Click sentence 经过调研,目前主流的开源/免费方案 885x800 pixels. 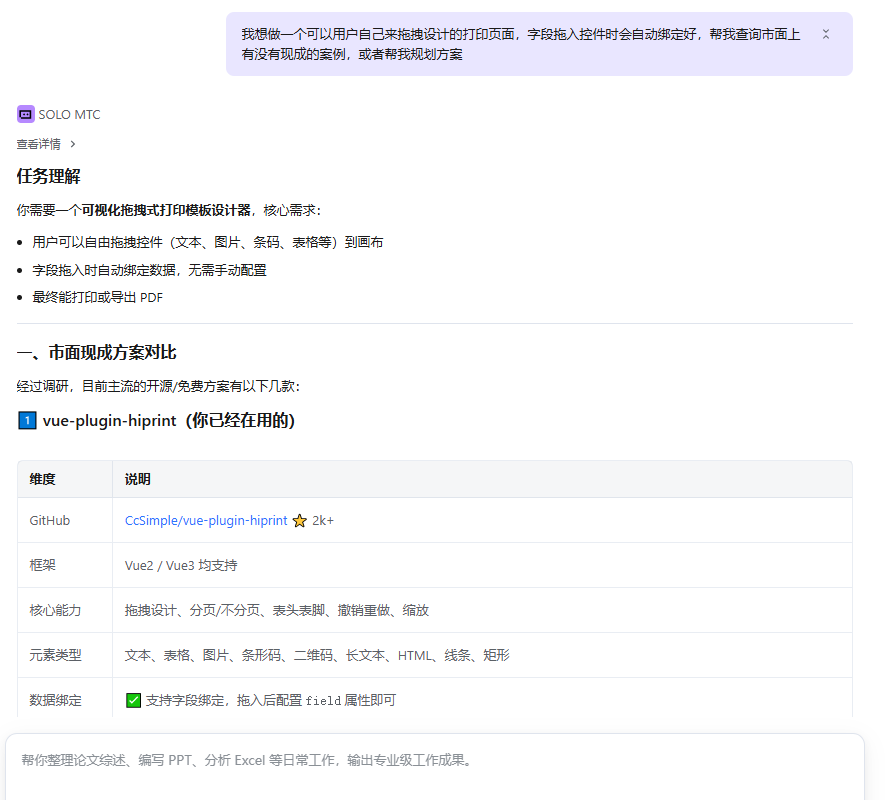[158, 386]
